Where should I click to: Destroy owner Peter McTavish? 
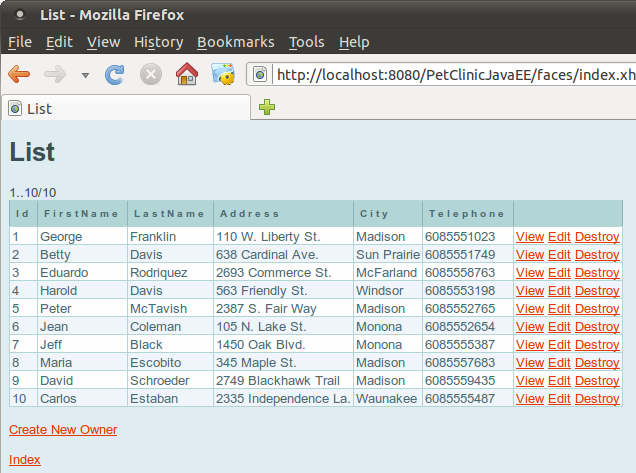pos(597,309)
